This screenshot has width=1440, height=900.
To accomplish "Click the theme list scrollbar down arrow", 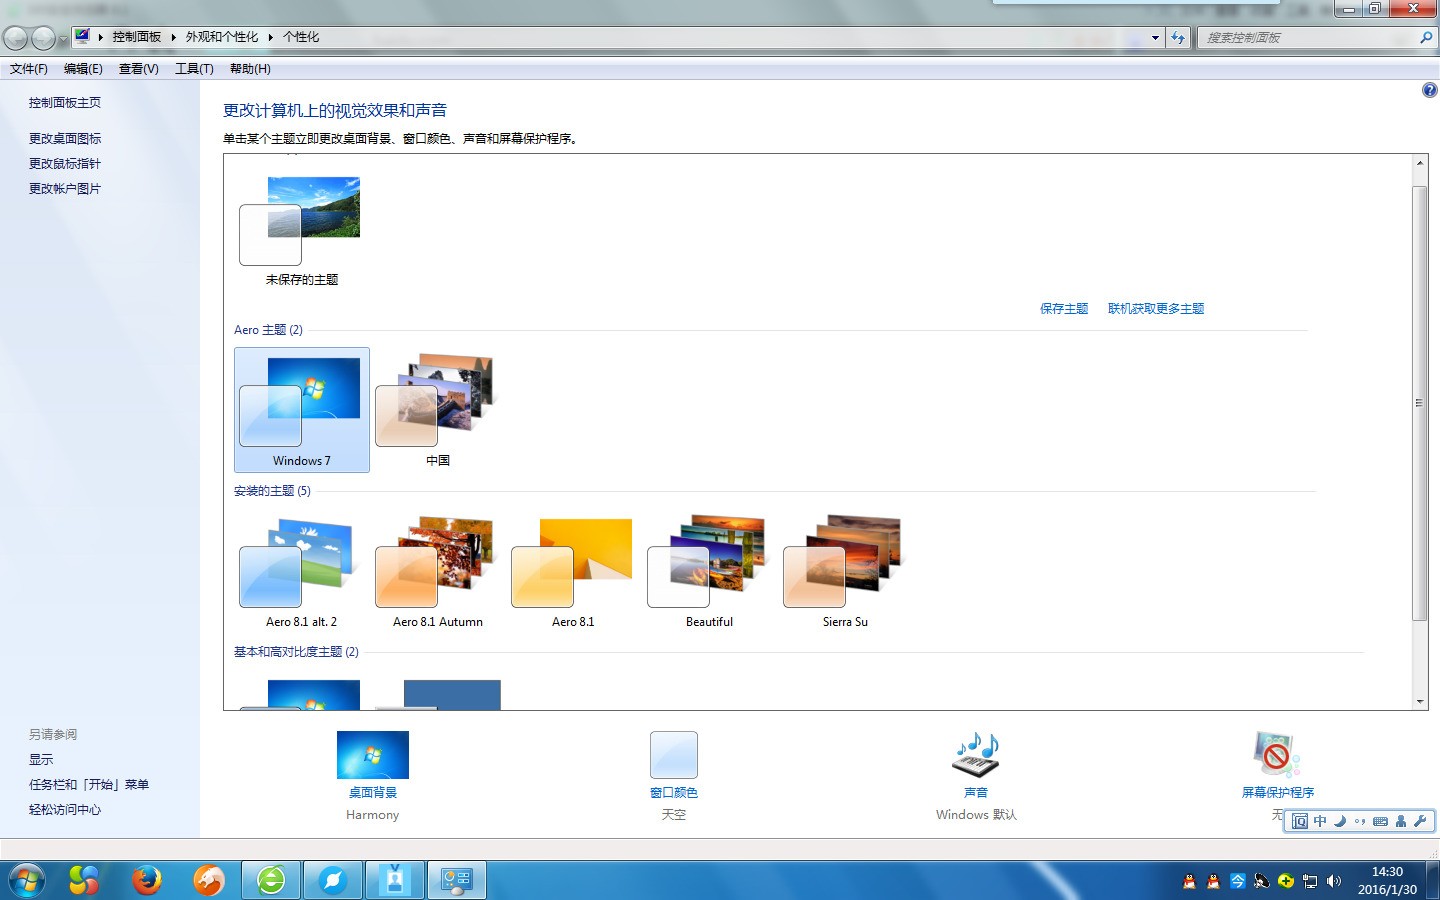I will (x=1420, y=702).
